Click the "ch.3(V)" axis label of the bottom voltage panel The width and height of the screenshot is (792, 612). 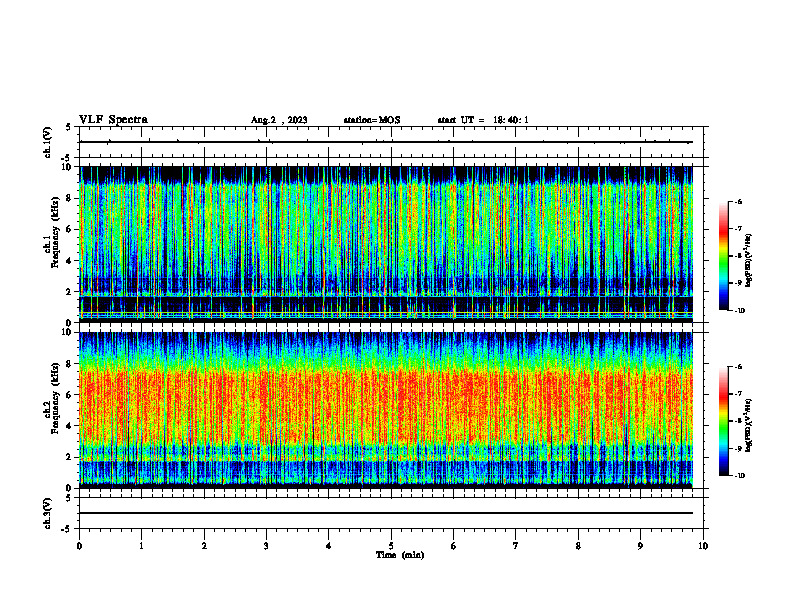point(47,513)
